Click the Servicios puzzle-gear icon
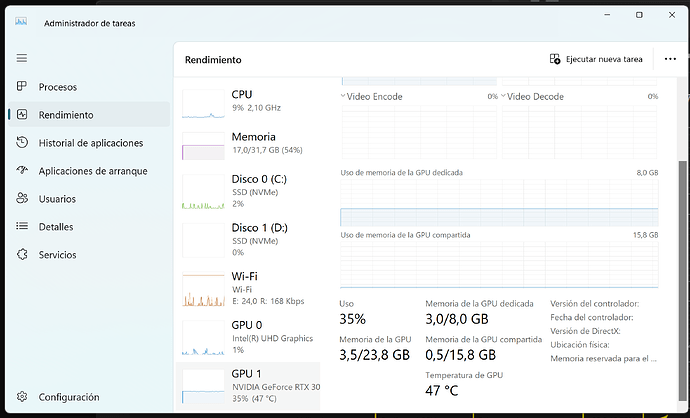690x418 pixels. point(22,254)
